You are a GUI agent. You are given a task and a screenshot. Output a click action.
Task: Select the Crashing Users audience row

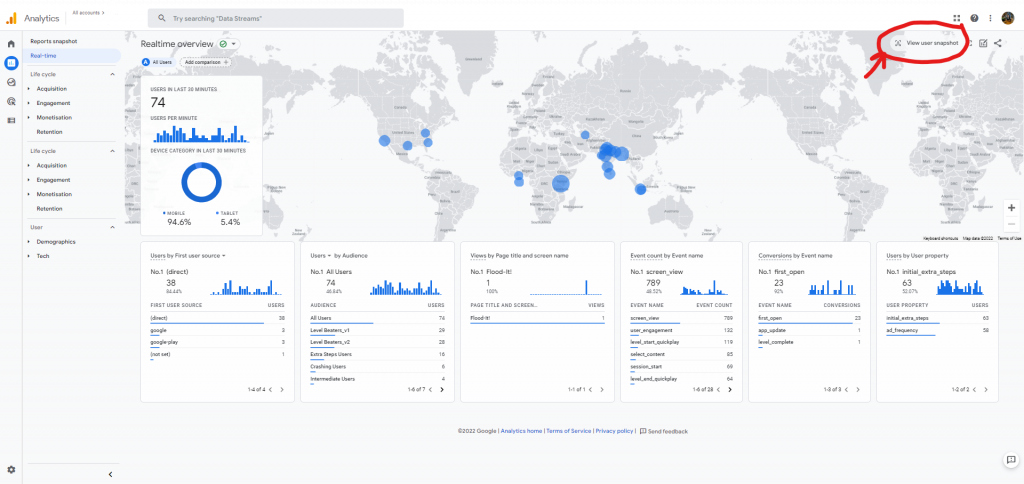pos(377,366)
